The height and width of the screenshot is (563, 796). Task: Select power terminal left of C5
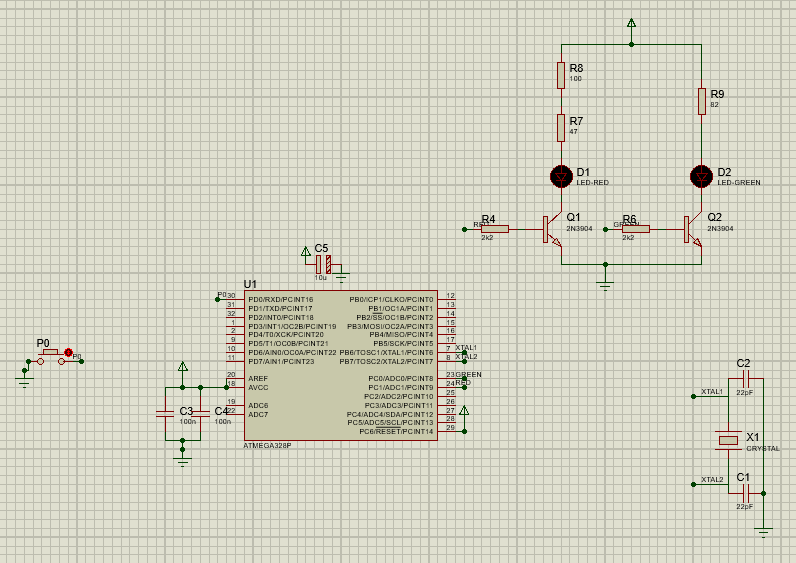(306, 251)
